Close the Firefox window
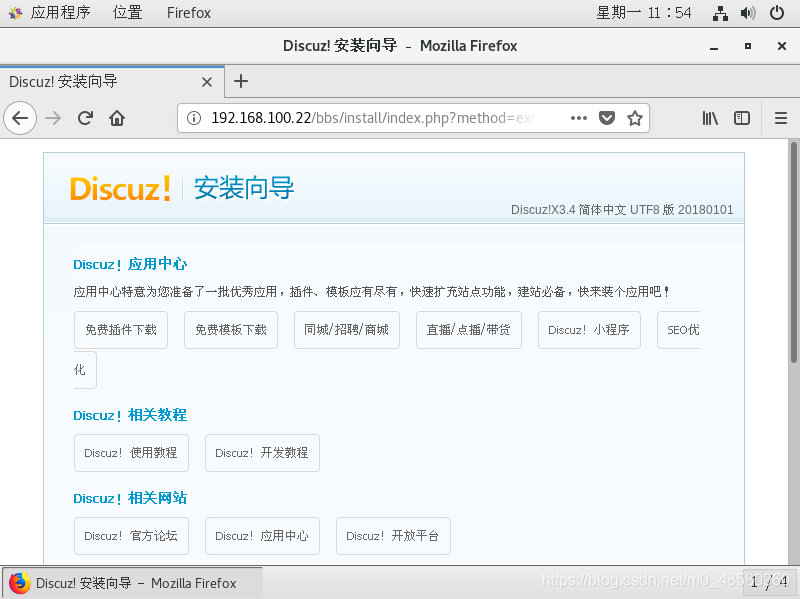This screenshot has height=599, width=800. 782,46
